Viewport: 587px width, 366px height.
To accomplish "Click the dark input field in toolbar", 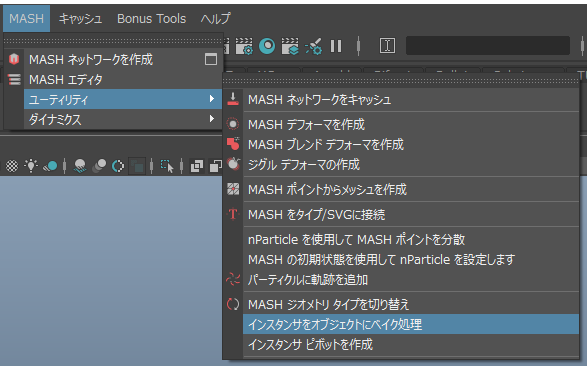I will (488, 46).
